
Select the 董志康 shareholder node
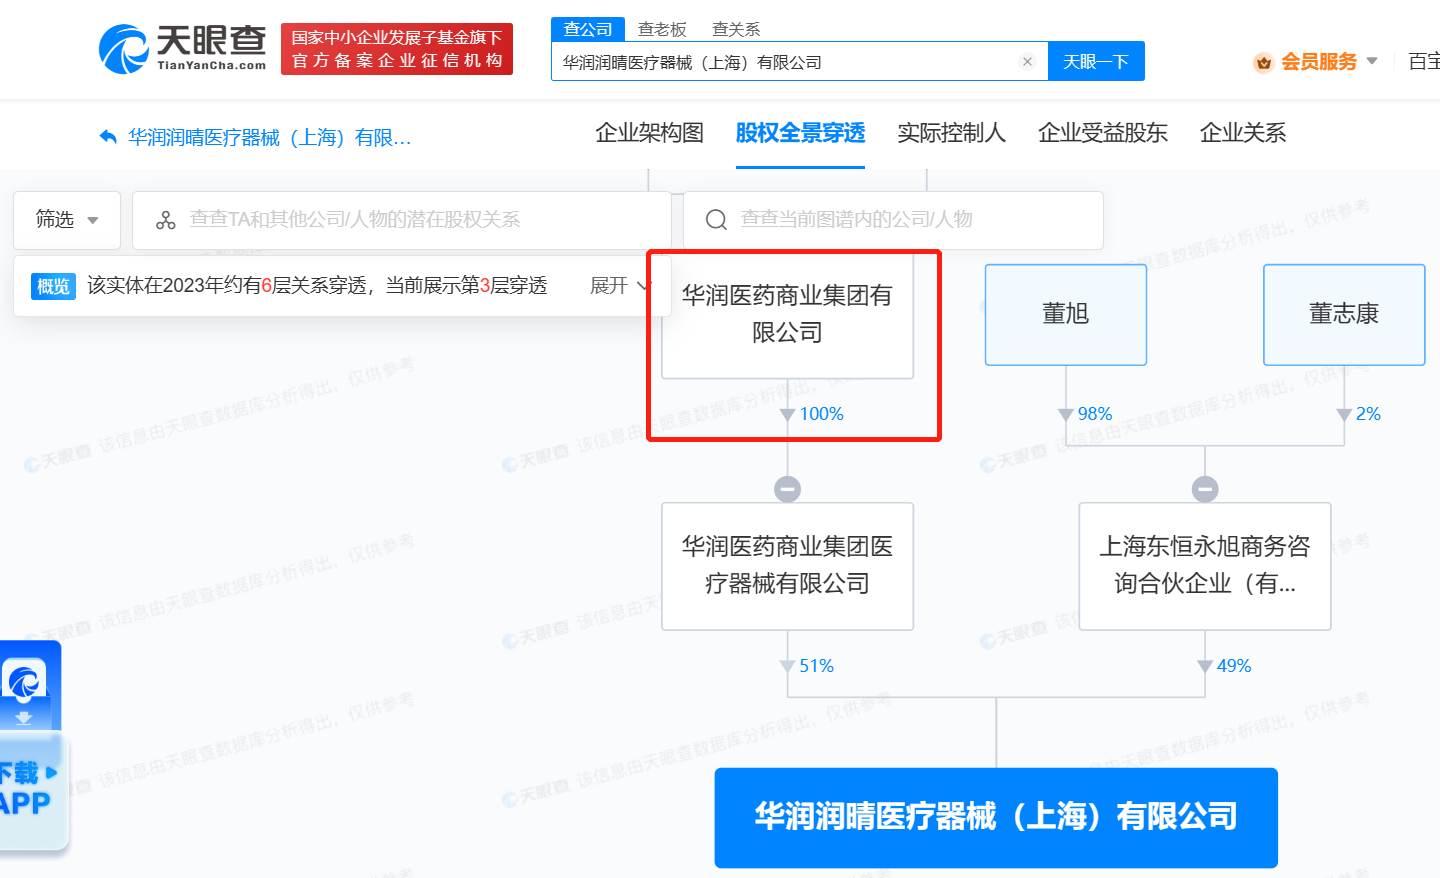click(x=1344, y=314)
